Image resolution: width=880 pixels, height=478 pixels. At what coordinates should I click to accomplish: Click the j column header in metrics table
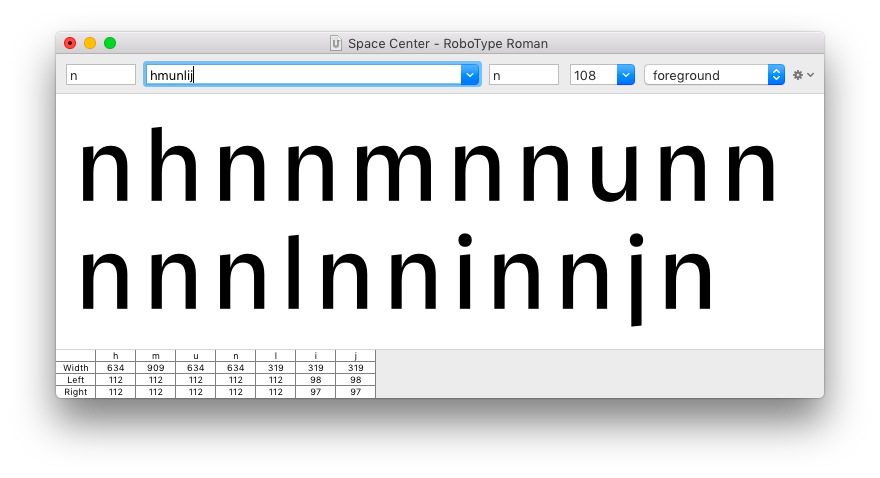[x=355, y=356]
